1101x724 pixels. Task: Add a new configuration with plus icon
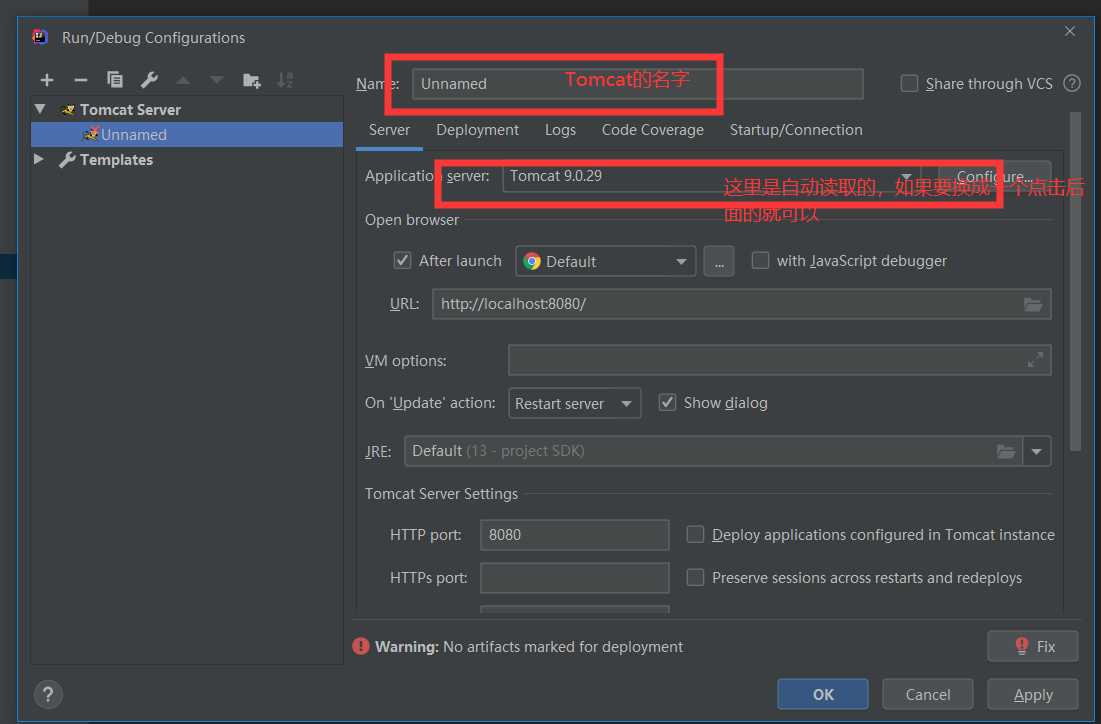click(47, 80)
